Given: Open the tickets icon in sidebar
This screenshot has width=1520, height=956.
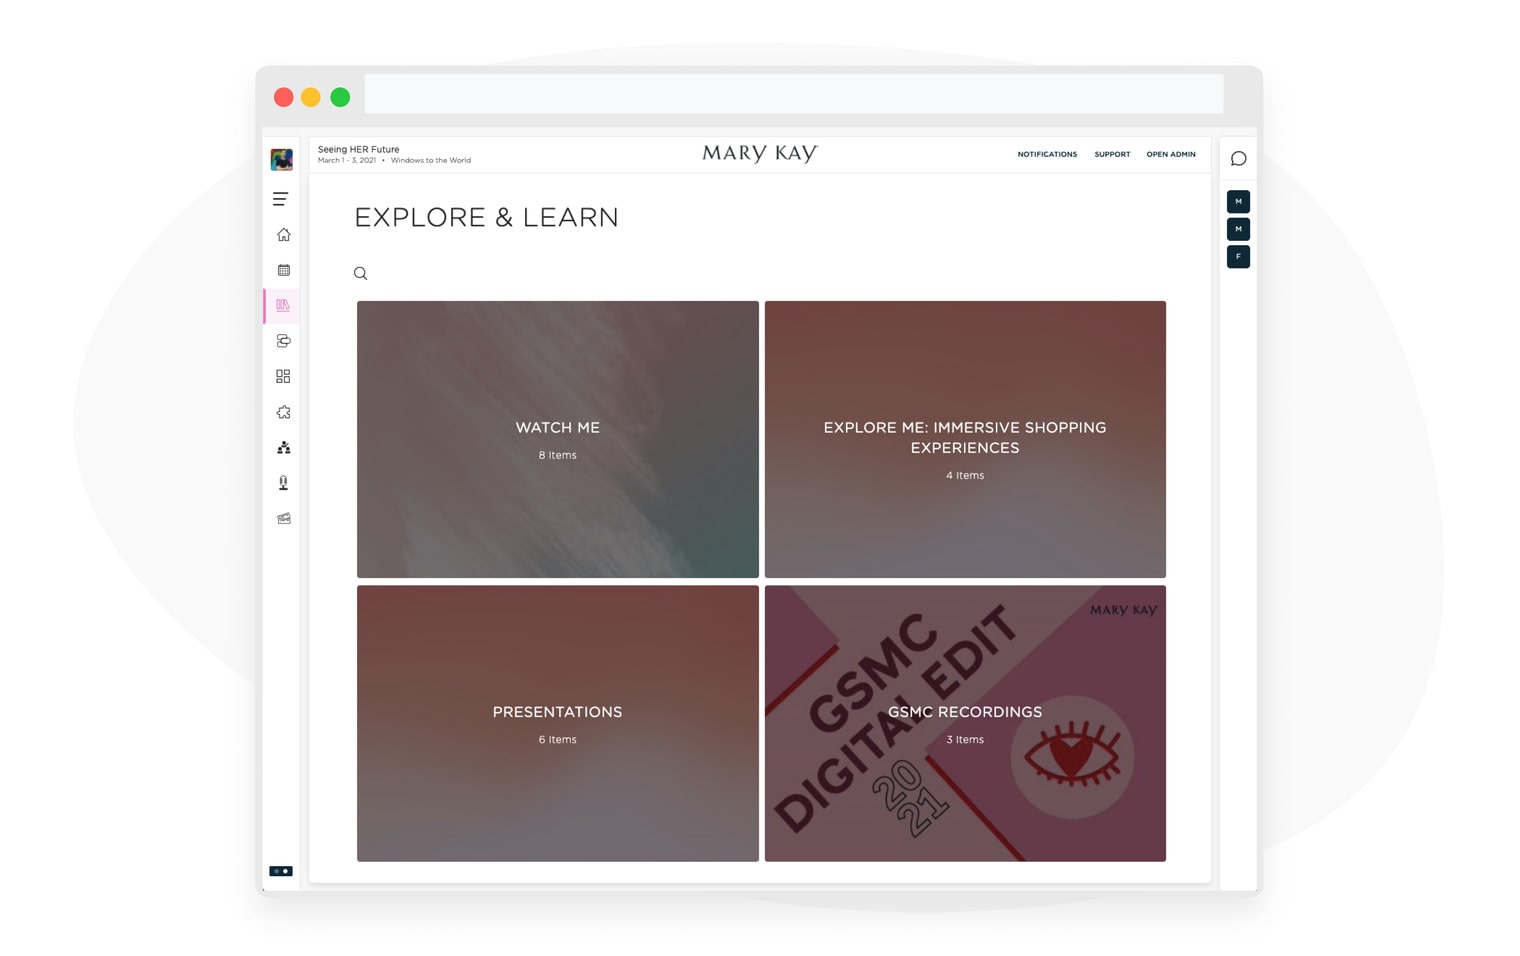Looking at the screenshot, I should [x=283, y=518].
